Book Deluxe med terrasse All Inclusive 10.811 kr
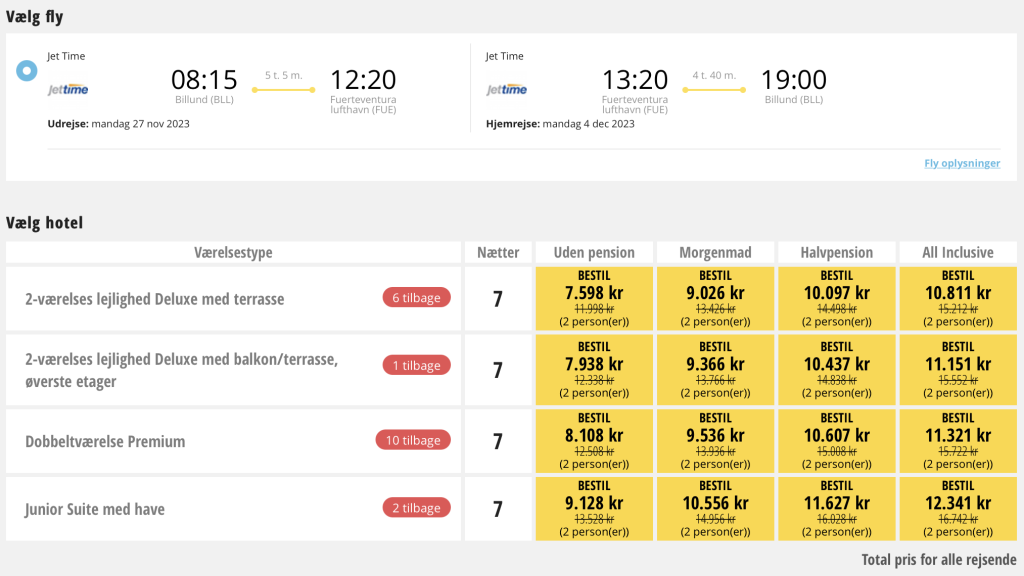 pos(958,298)
